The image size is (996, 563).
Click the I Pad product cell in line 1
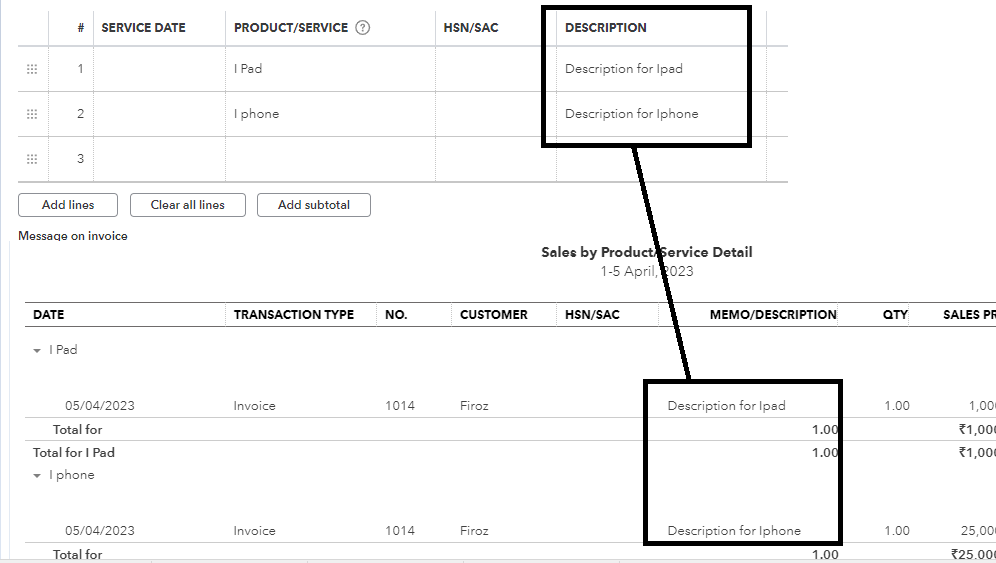[x=330, y=69]
